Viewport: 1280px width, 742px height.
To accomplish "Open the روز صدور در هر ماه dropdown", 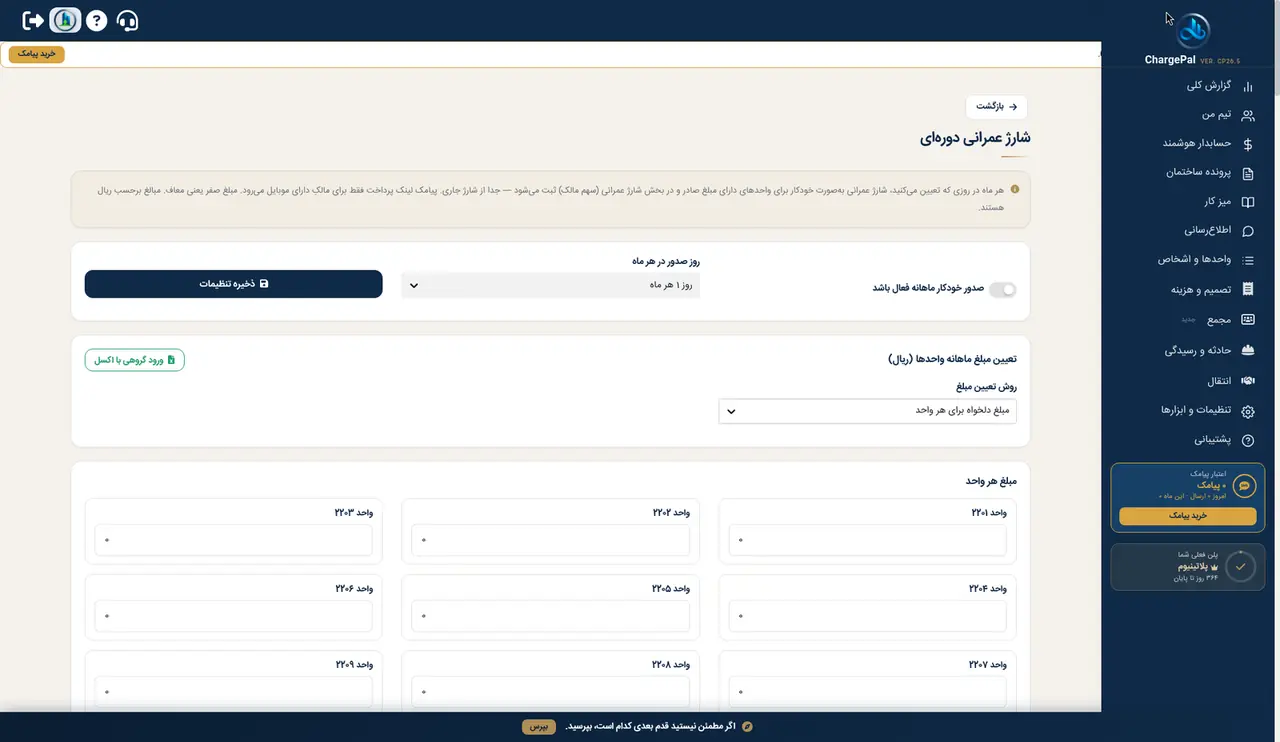I will pos(551,285).
